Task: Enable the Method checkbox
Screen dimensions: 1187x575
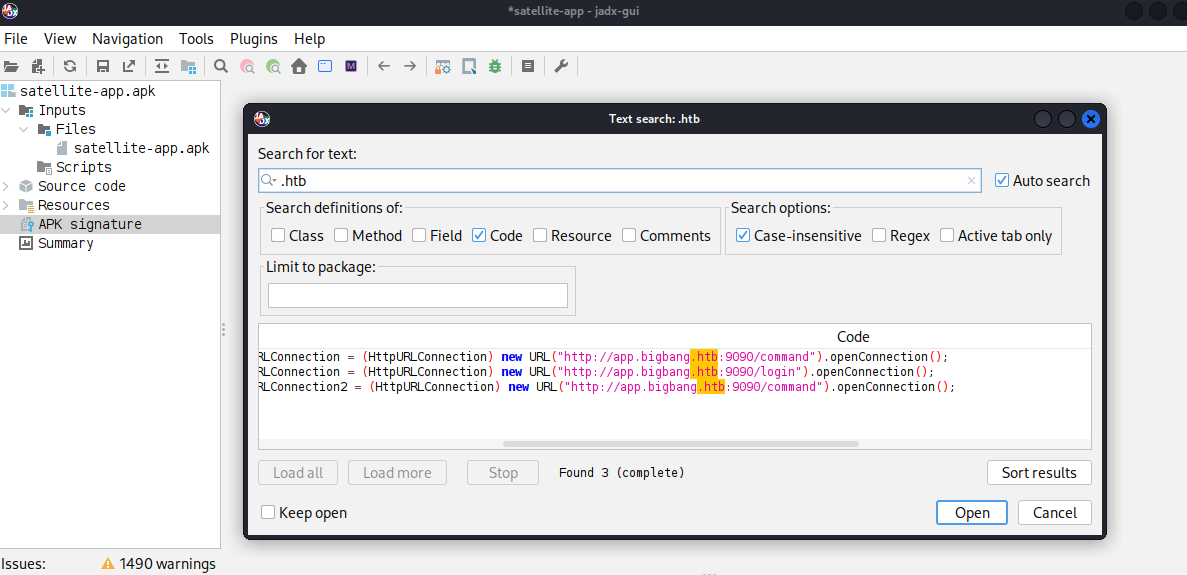Action: [x=341, y=235]
